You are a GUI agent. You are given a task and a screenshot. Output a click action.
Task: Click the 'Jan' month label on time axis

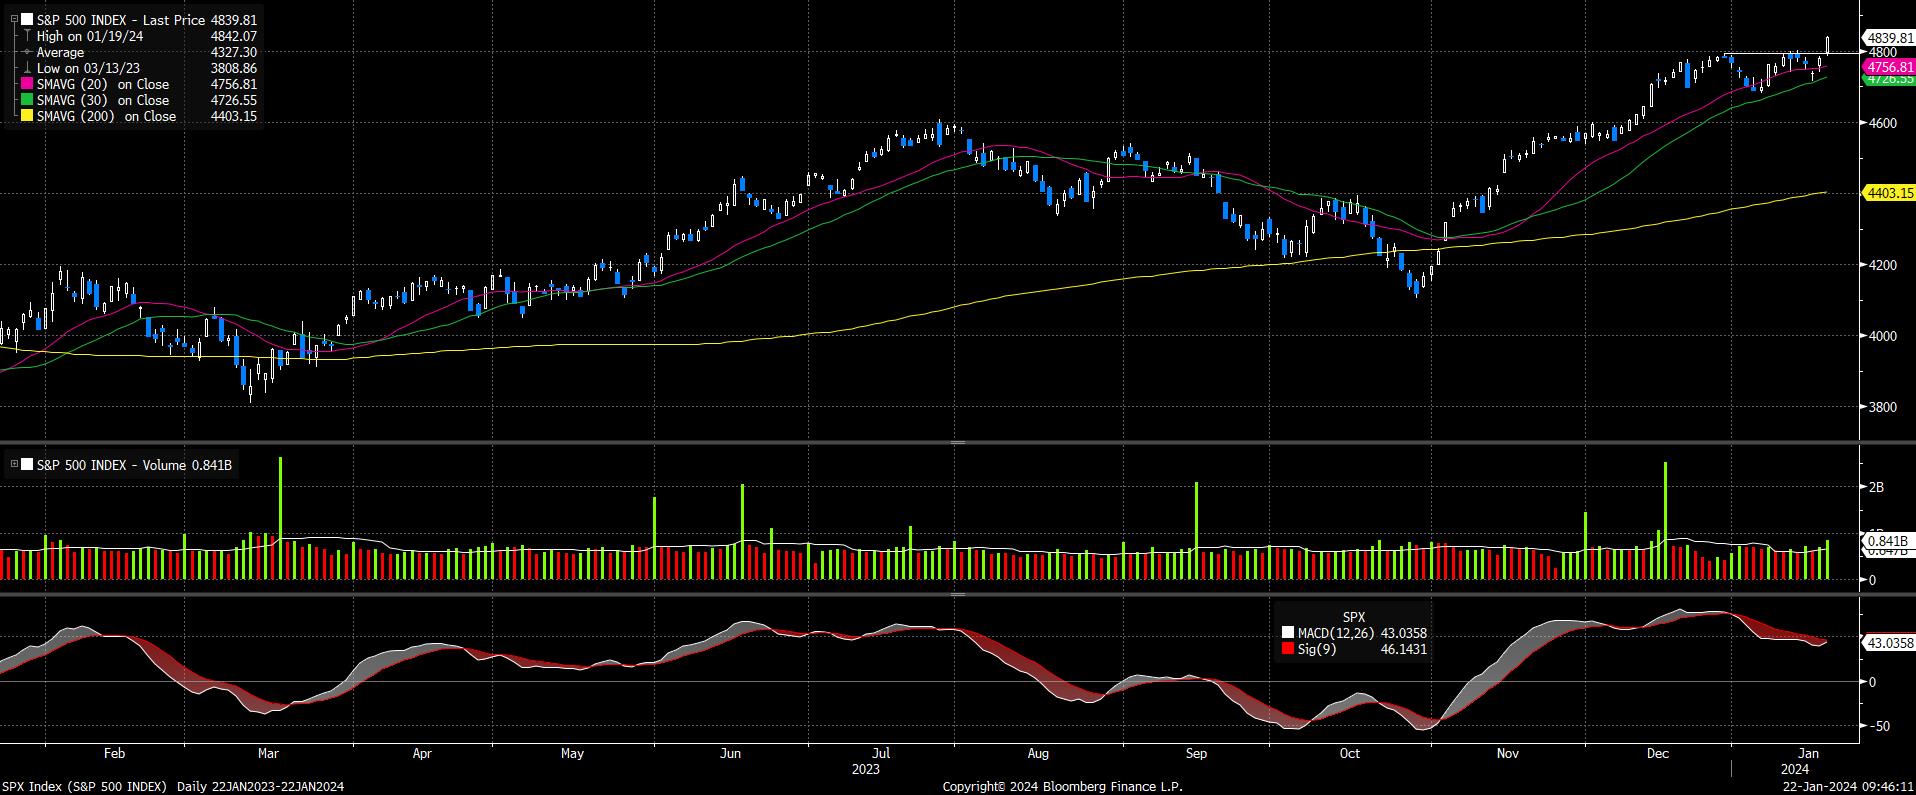coord(1808,753)
